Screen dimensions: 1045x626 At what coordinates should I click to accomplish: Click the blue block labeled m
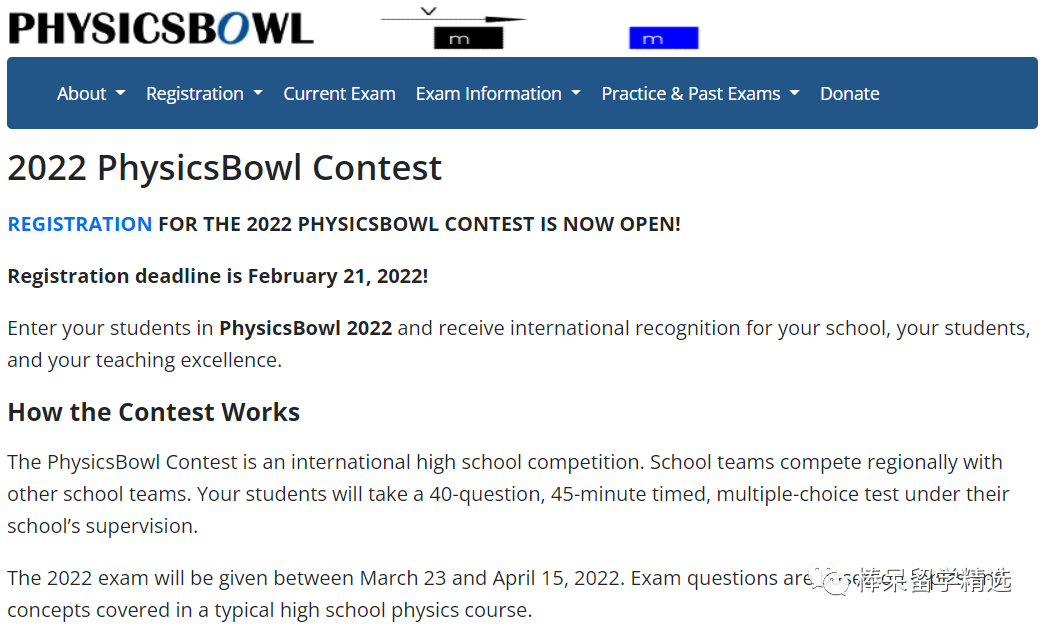click(x=664, y=38)
